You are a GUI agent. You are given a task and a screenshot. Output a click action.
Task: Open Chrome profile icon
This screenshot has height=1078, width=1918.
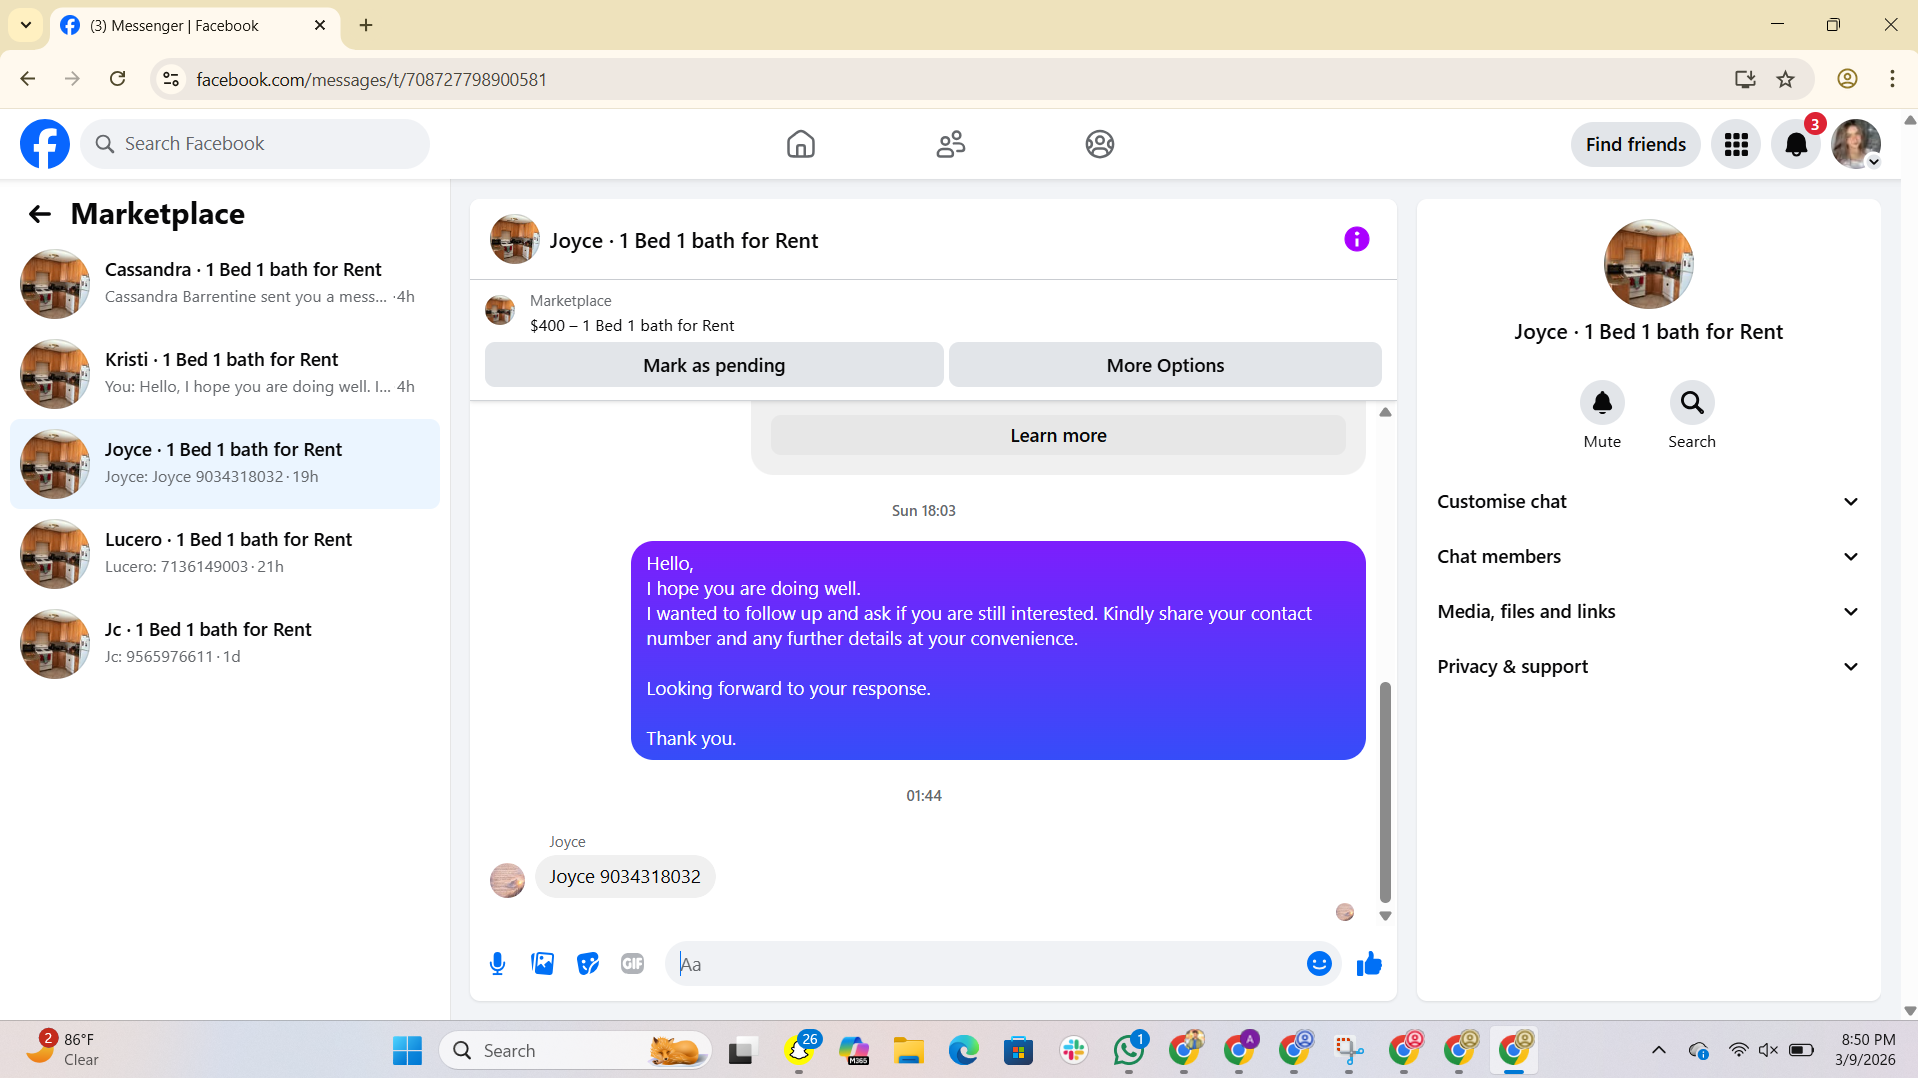[1847, 79]
